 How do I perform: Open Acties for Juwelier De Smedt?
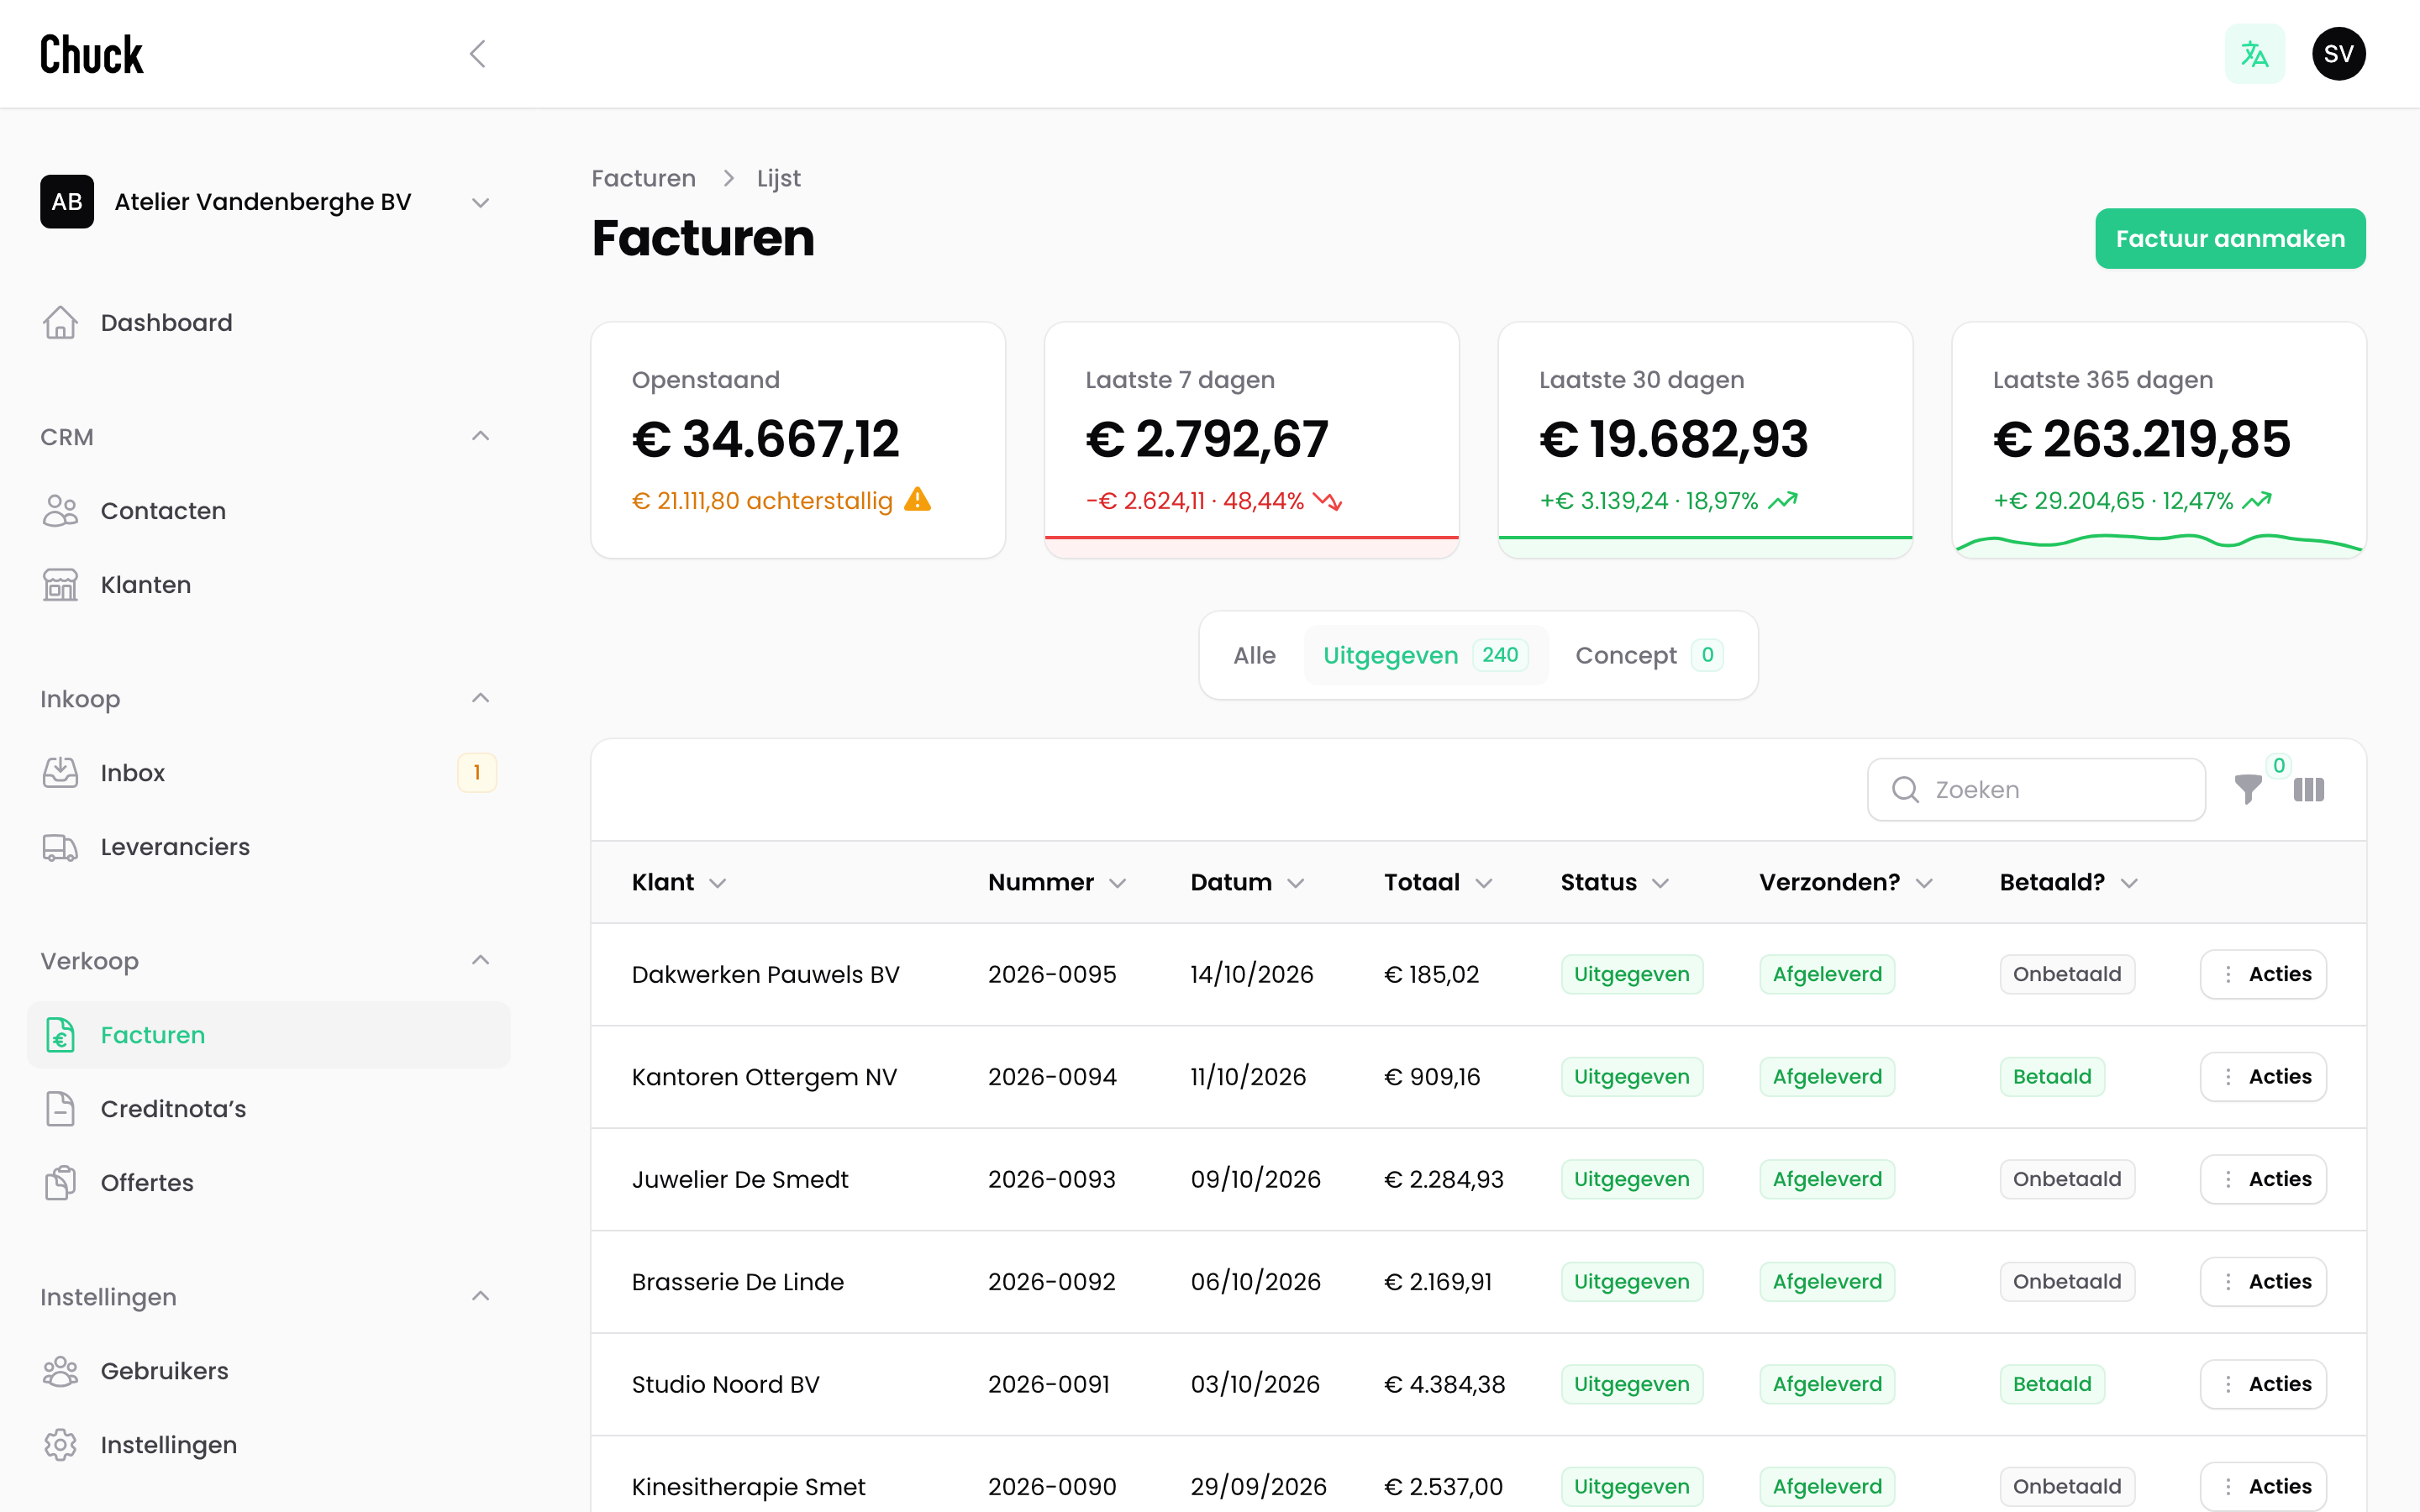point(2263,1179)
